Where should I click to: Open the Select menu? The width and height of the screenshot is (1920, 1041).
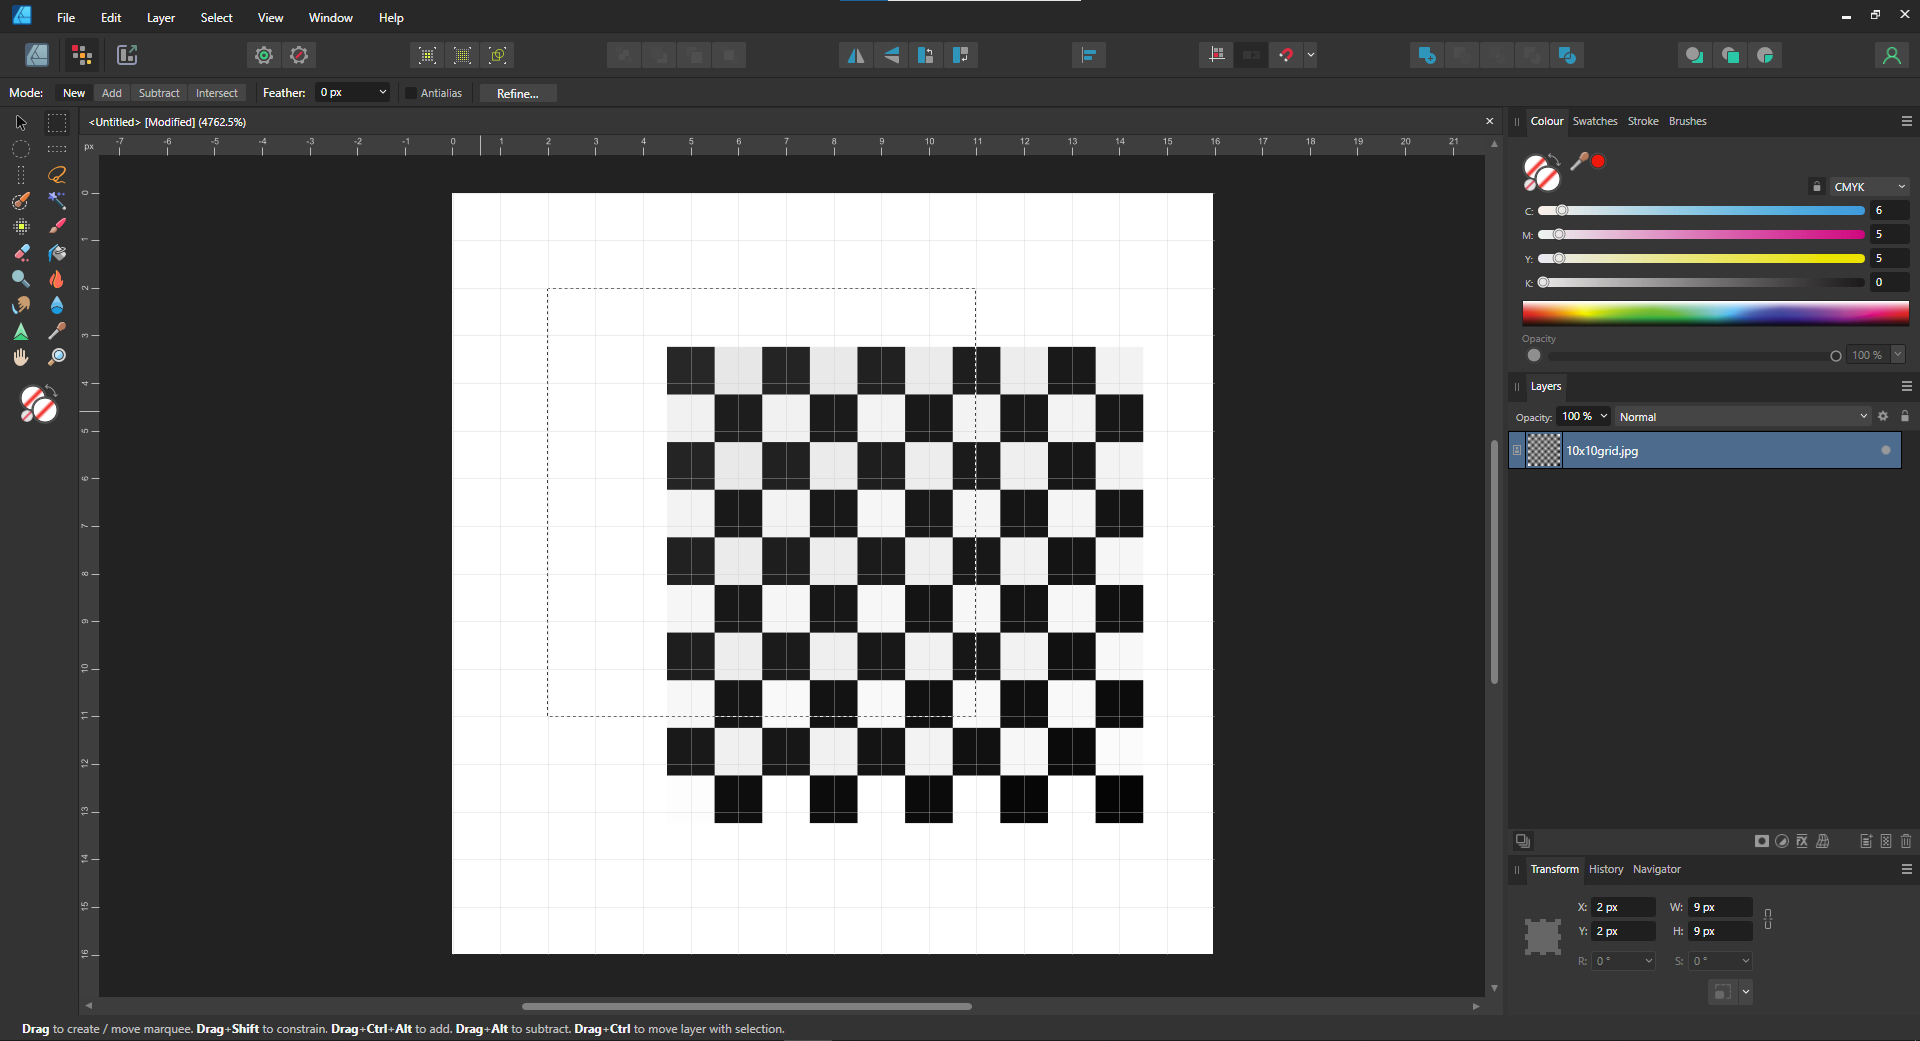216,17
